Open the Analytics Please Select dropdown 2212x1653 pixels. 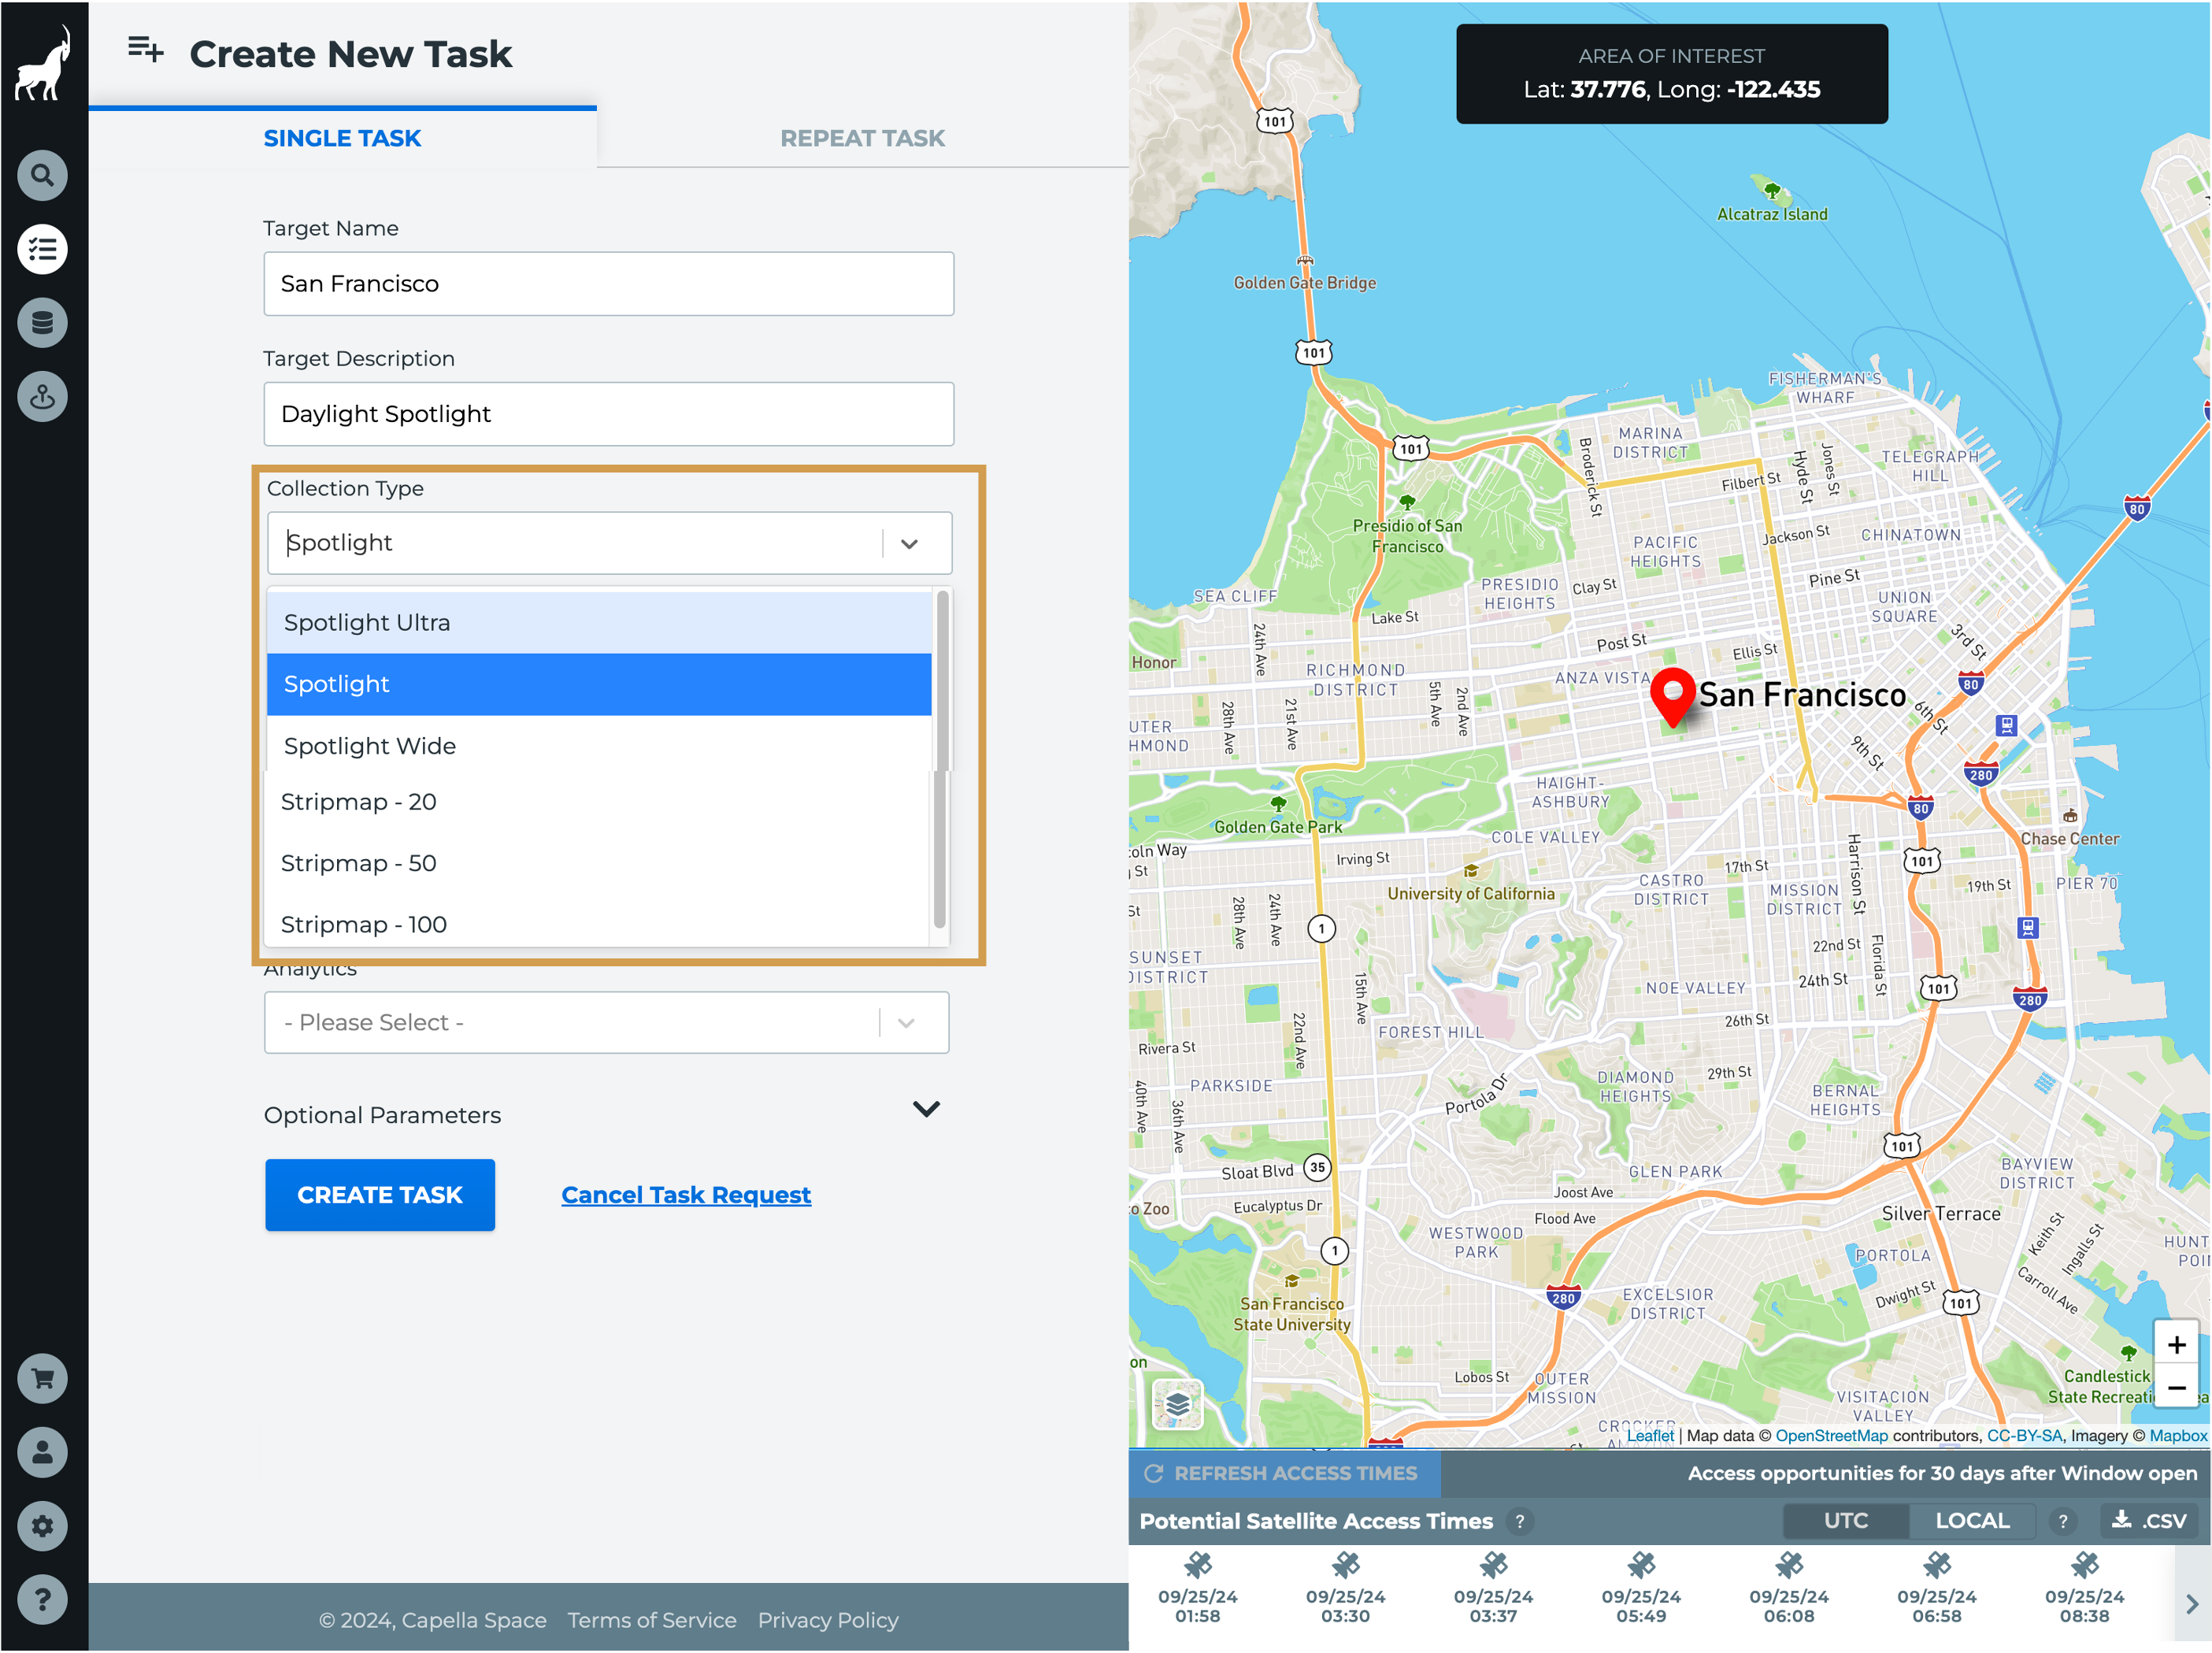tap(606, 1022)
